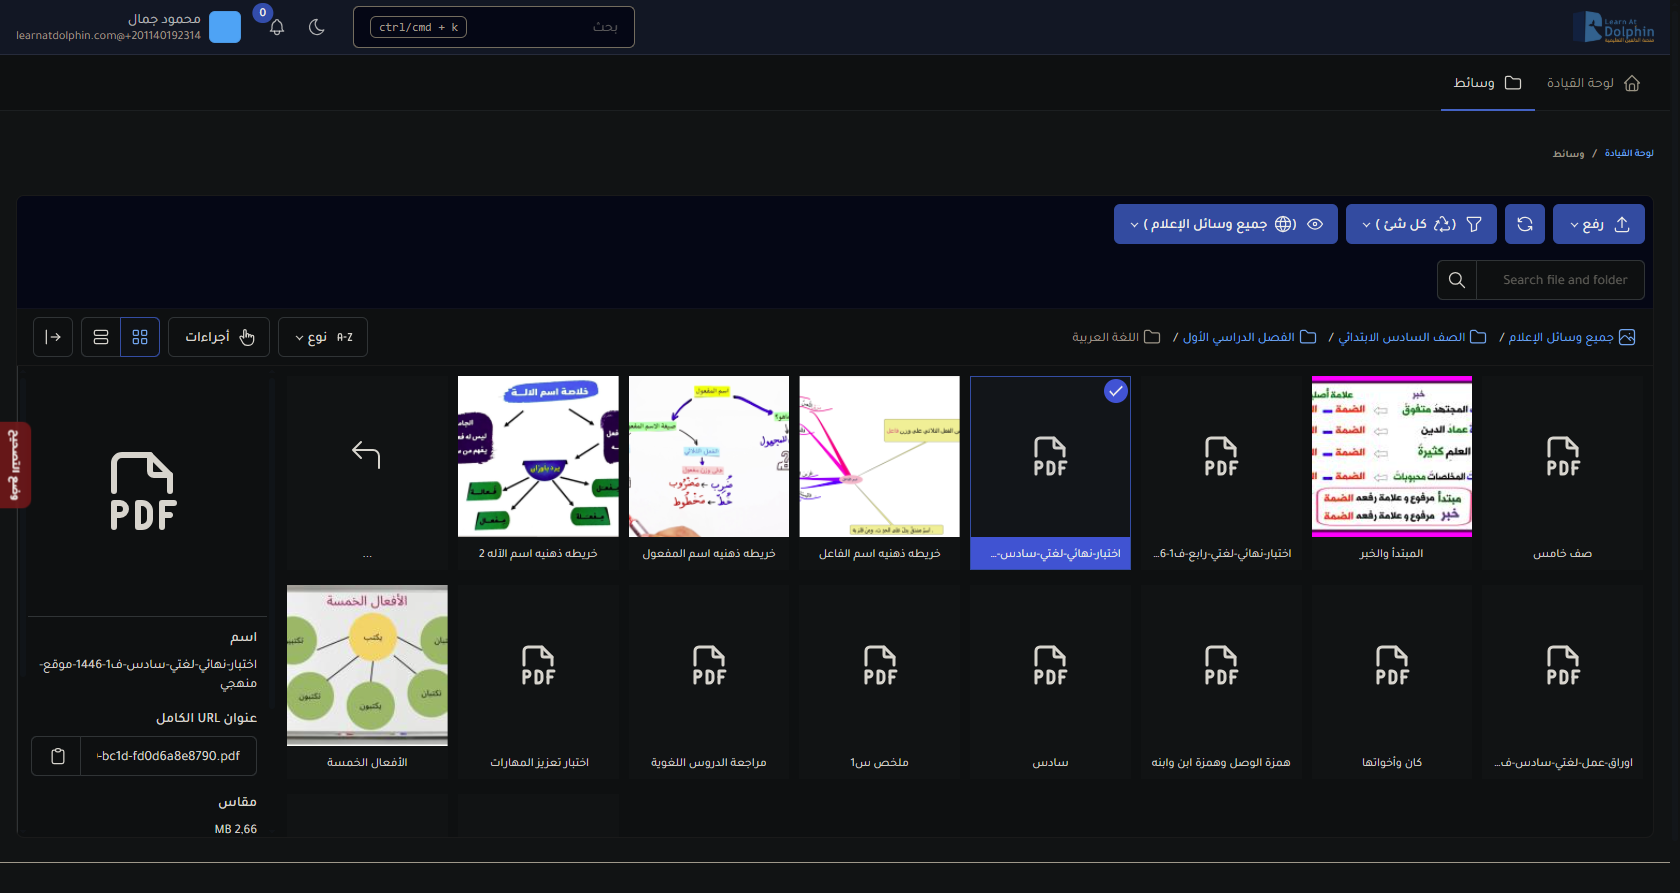The height and width of the screenshot is (893, 1680).
Task: Click the notifications bell icon
Action: point(277,28)
